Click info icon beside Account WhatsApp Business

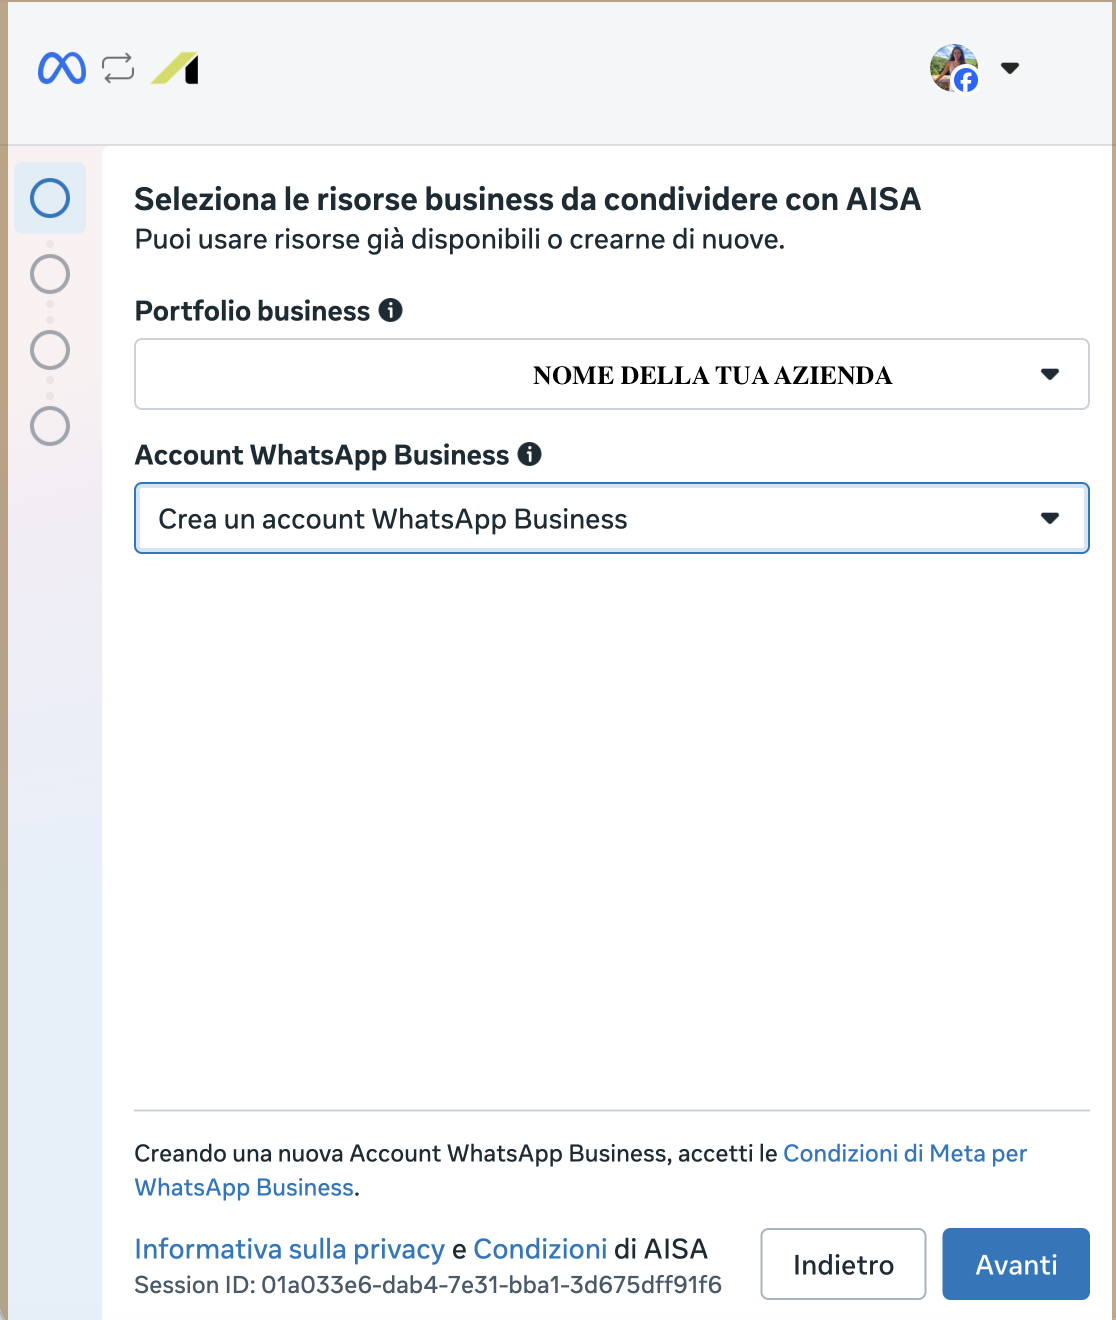coord(529,454)
